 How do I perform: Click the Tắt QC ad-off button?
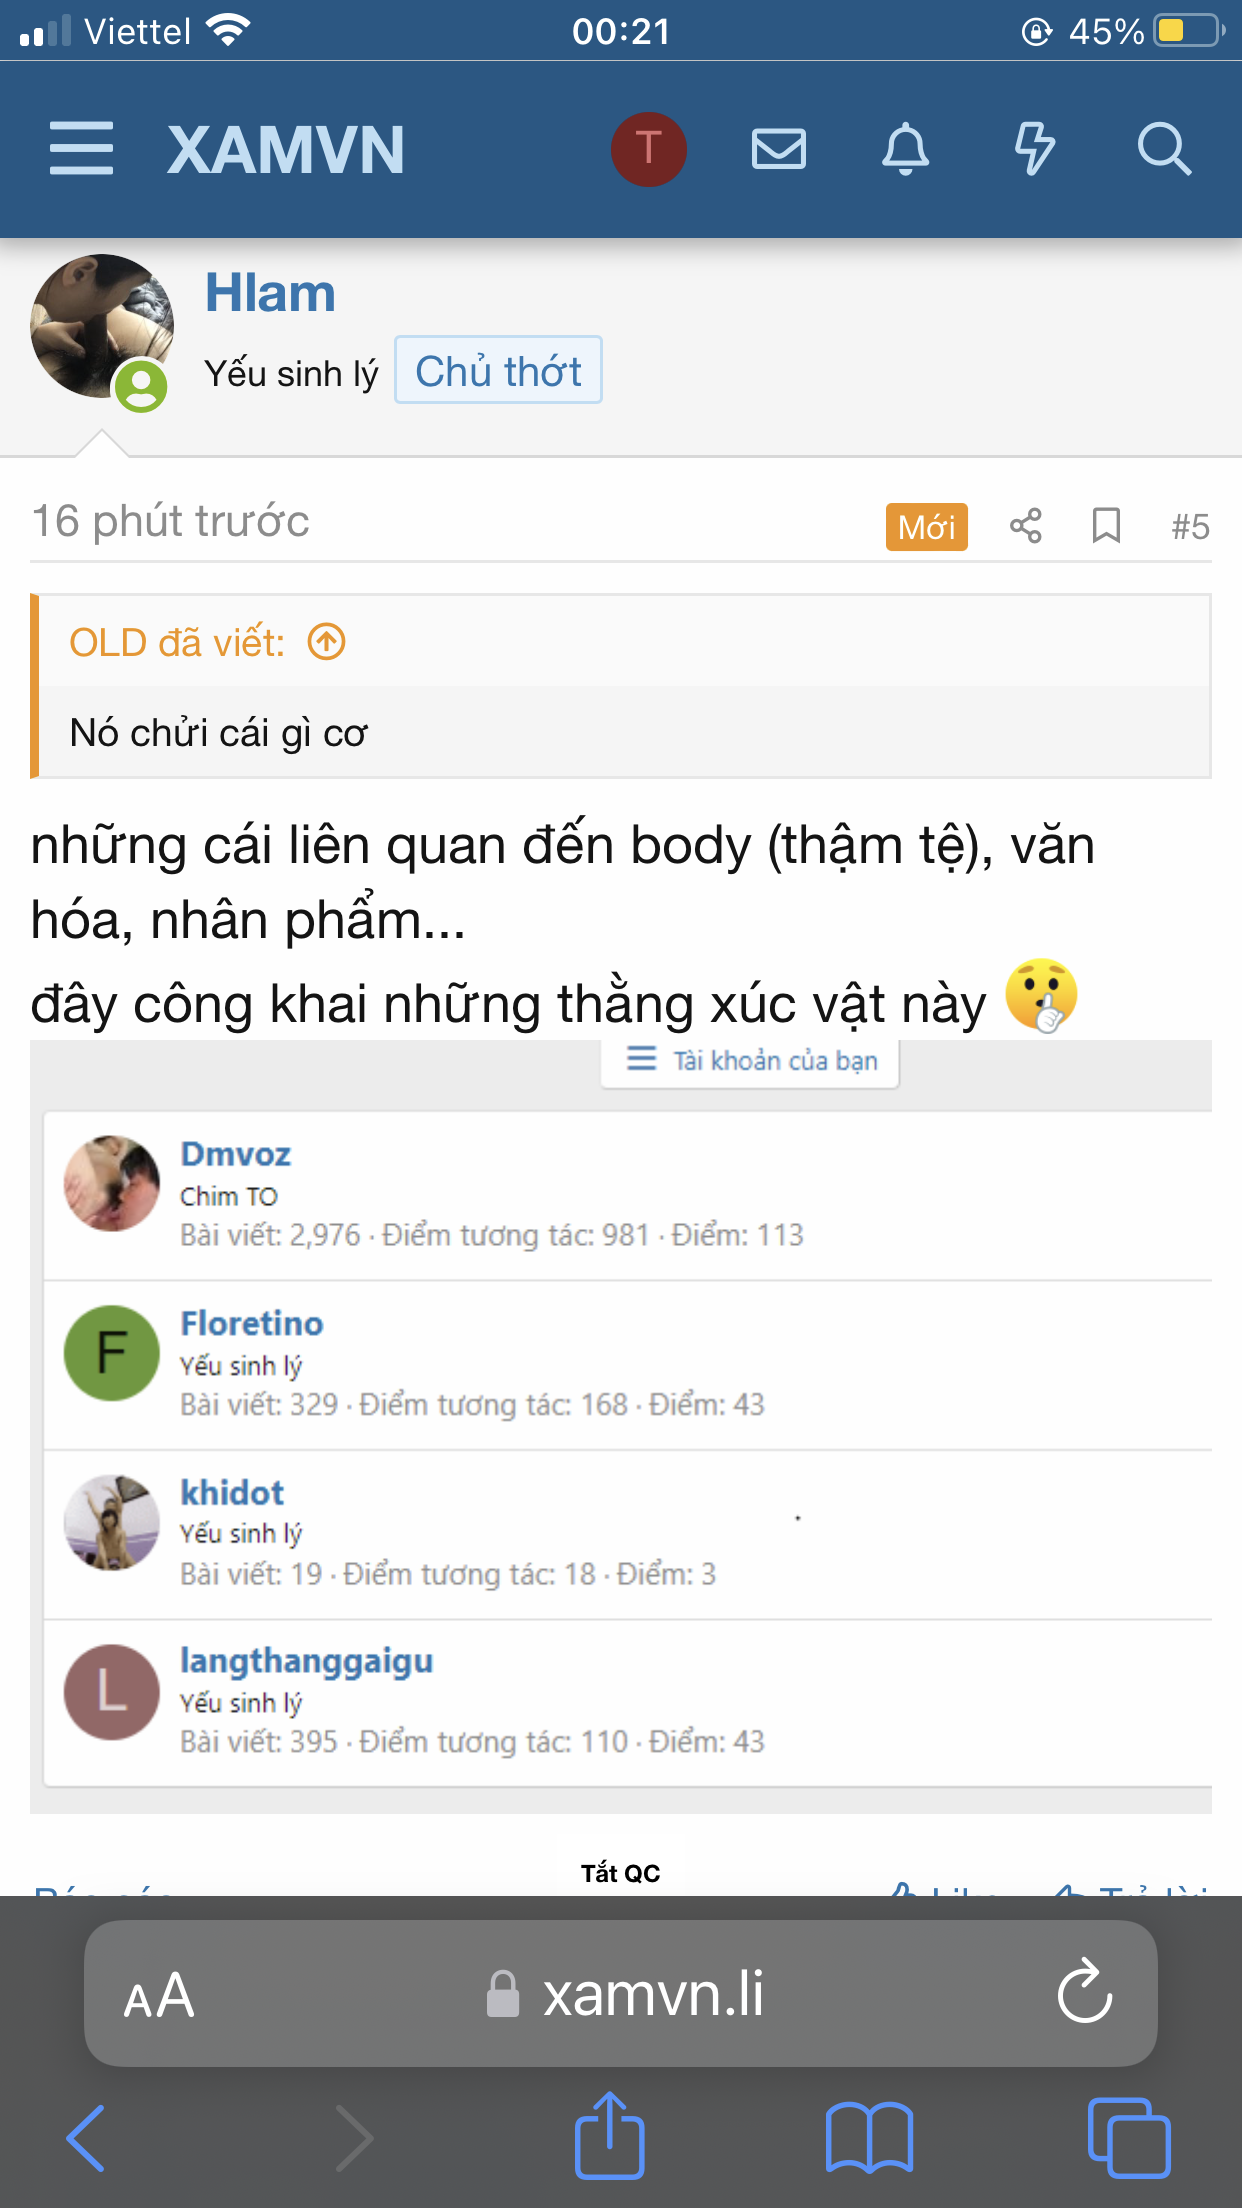[x=620, y=1873]
